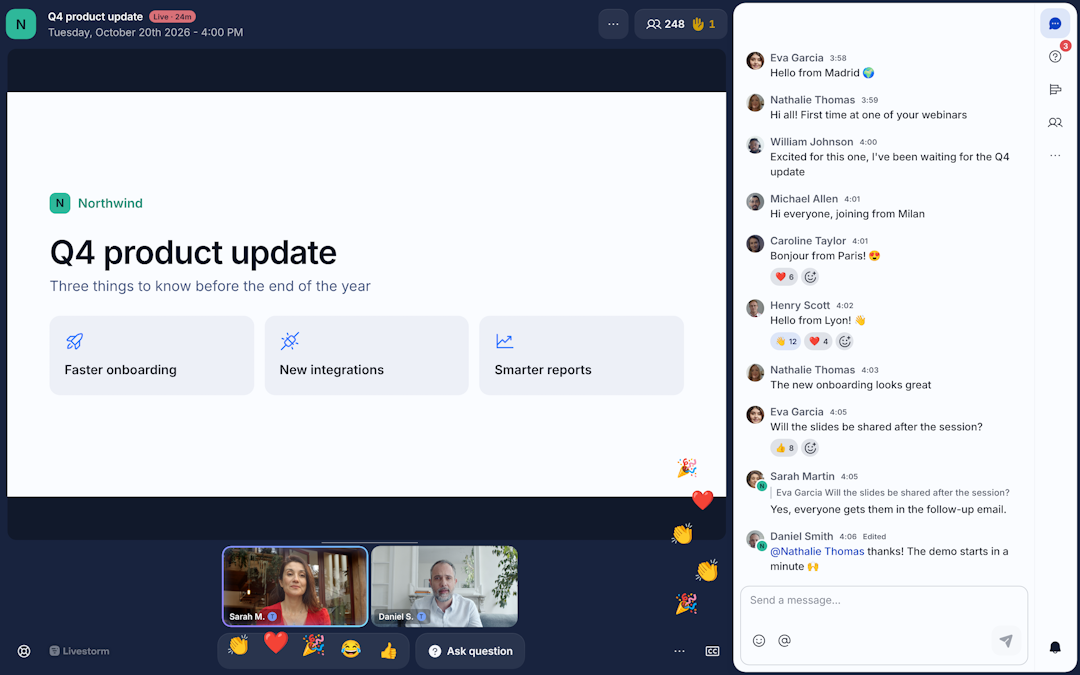Open the questions tab with 3 badge
Screen dimensions: 1080x675
click(x=1055, y=56)
